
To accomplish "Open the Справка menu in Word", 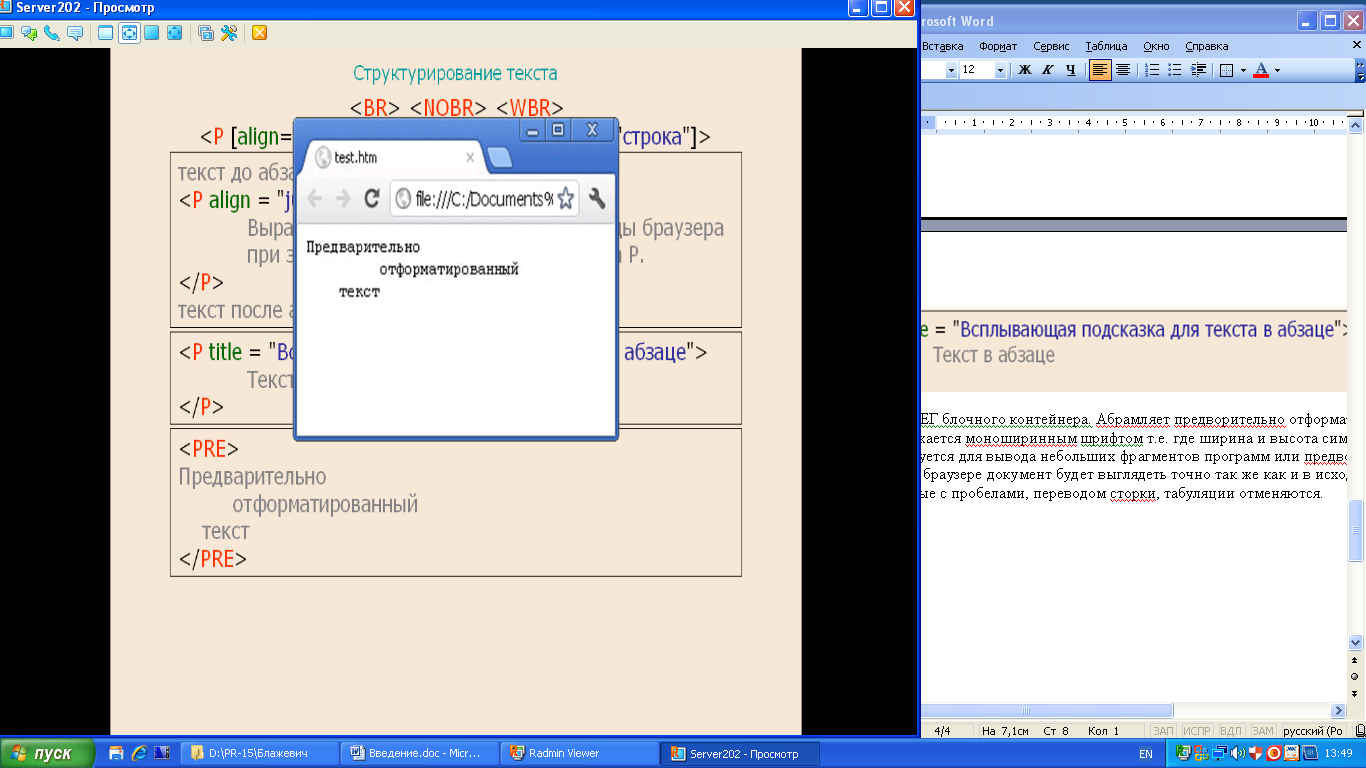I will coord(1206,46).
